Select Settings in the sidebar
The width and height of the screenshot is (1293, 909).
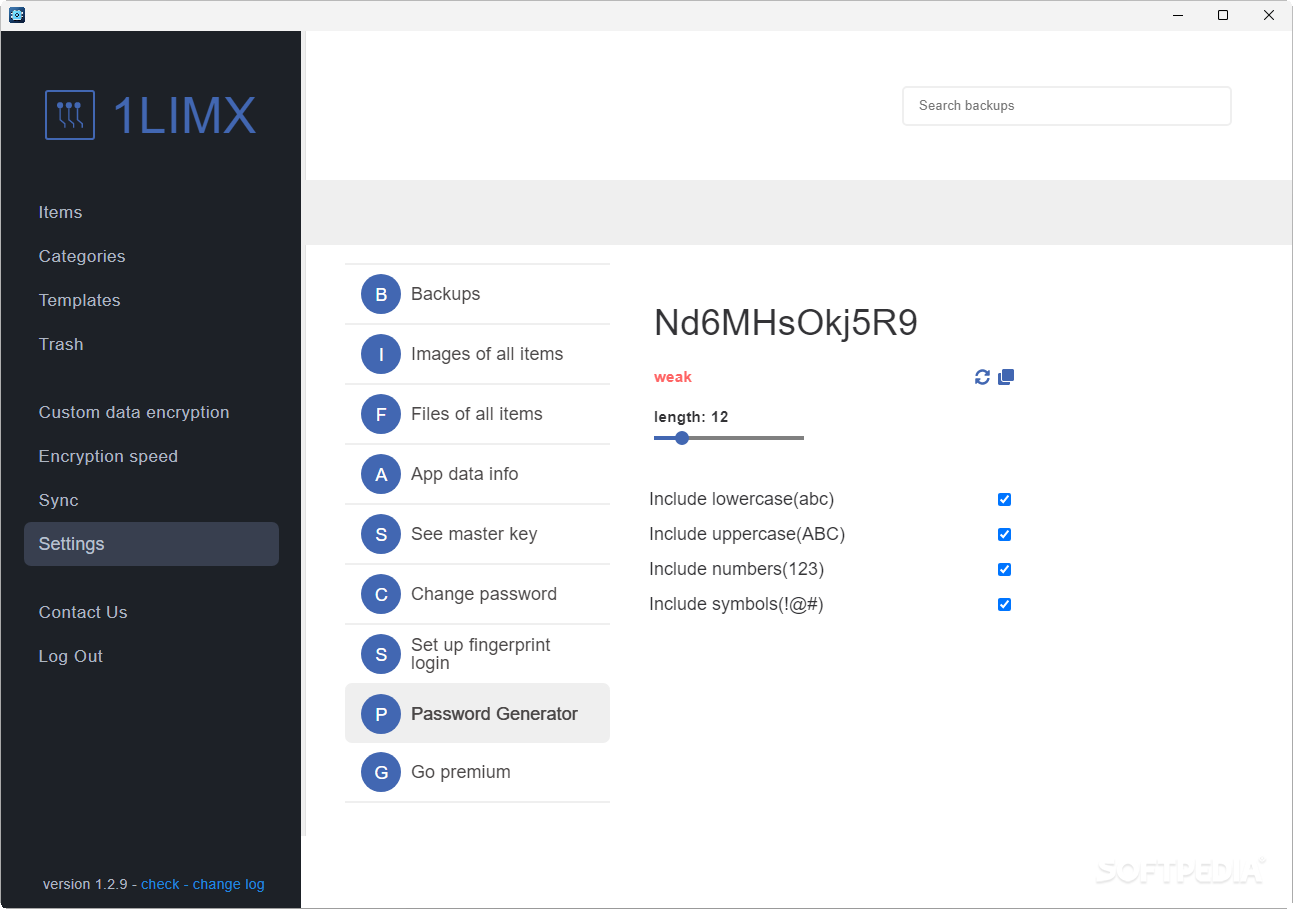click(x=151, y=544)
